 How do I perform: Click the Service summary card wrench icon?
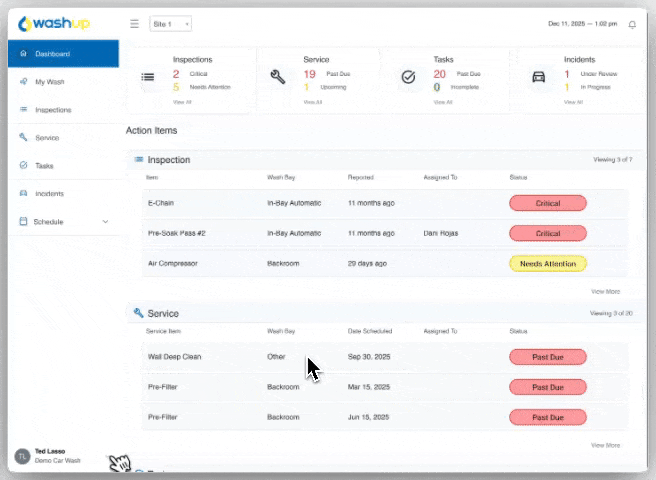click(x=278, y=77)
